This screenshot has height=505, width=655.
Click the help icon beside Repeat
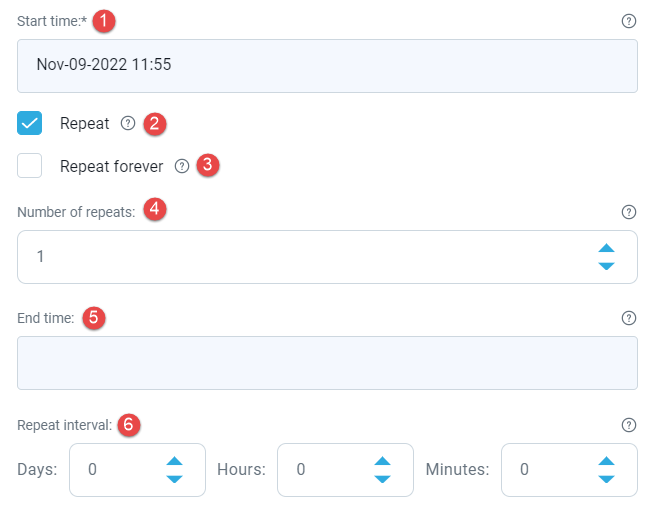pos(127,124)
